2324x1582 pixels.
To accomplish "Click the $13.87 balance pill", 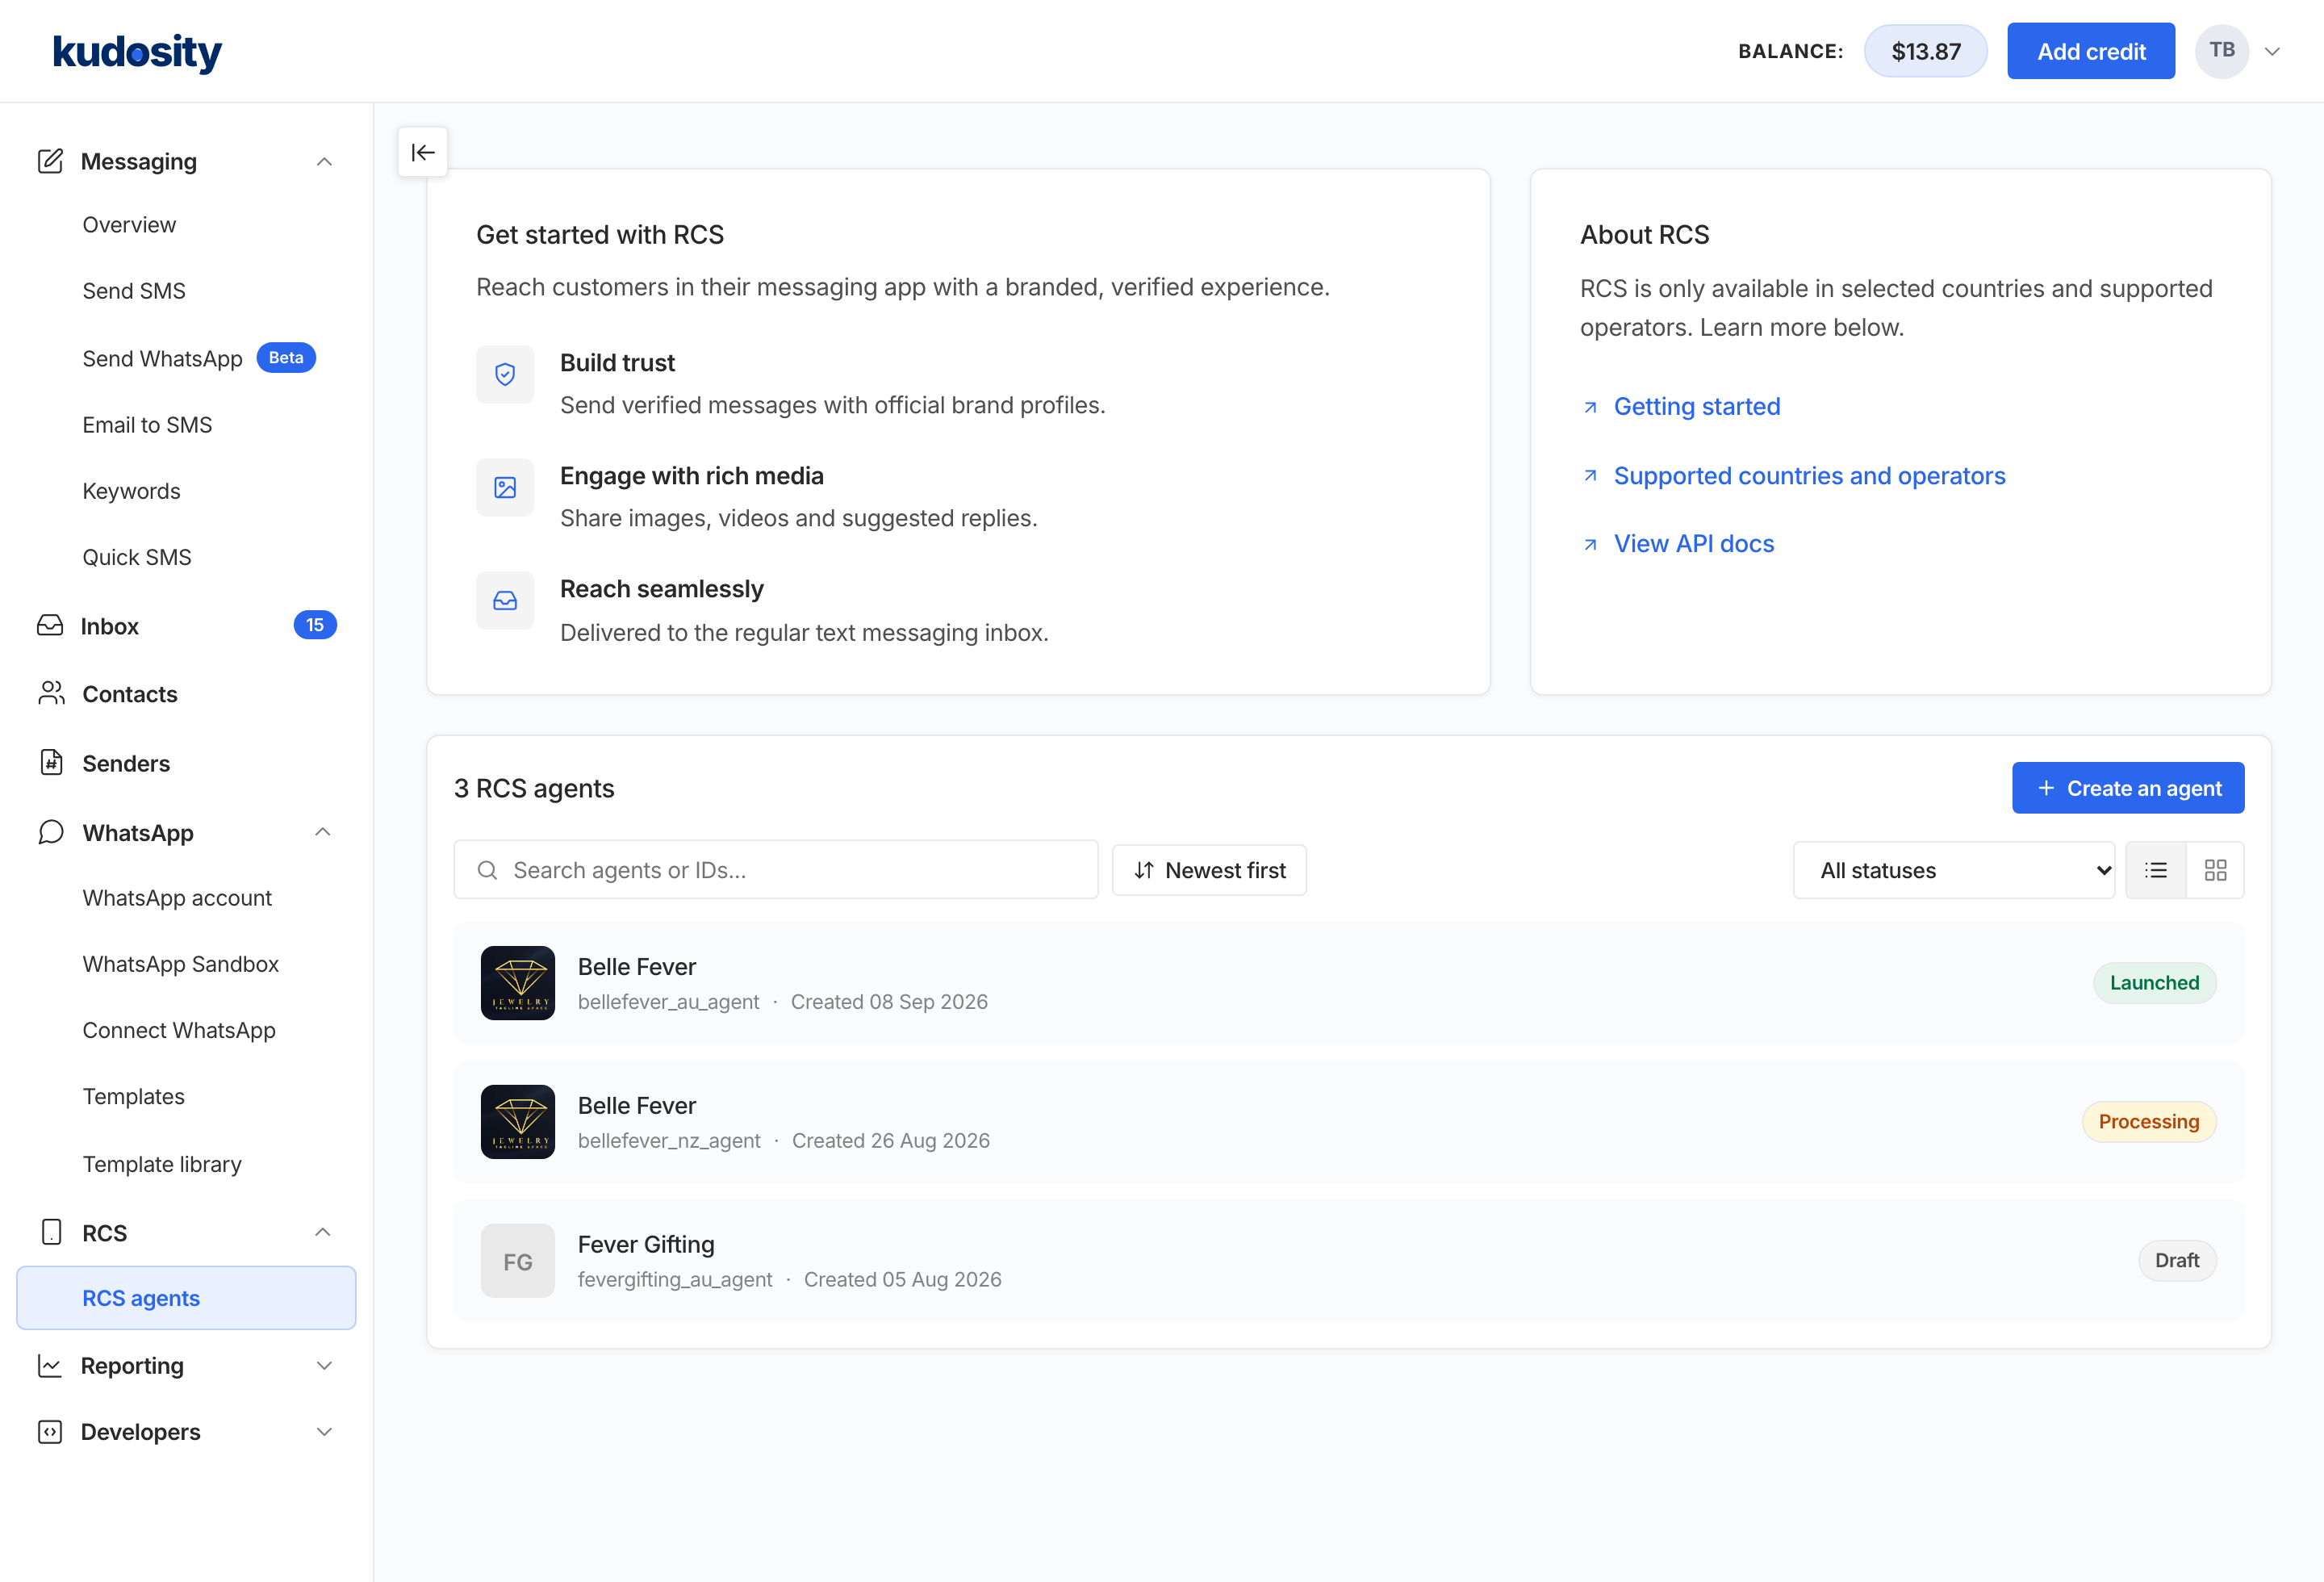I will click(x=1926, y=51).
